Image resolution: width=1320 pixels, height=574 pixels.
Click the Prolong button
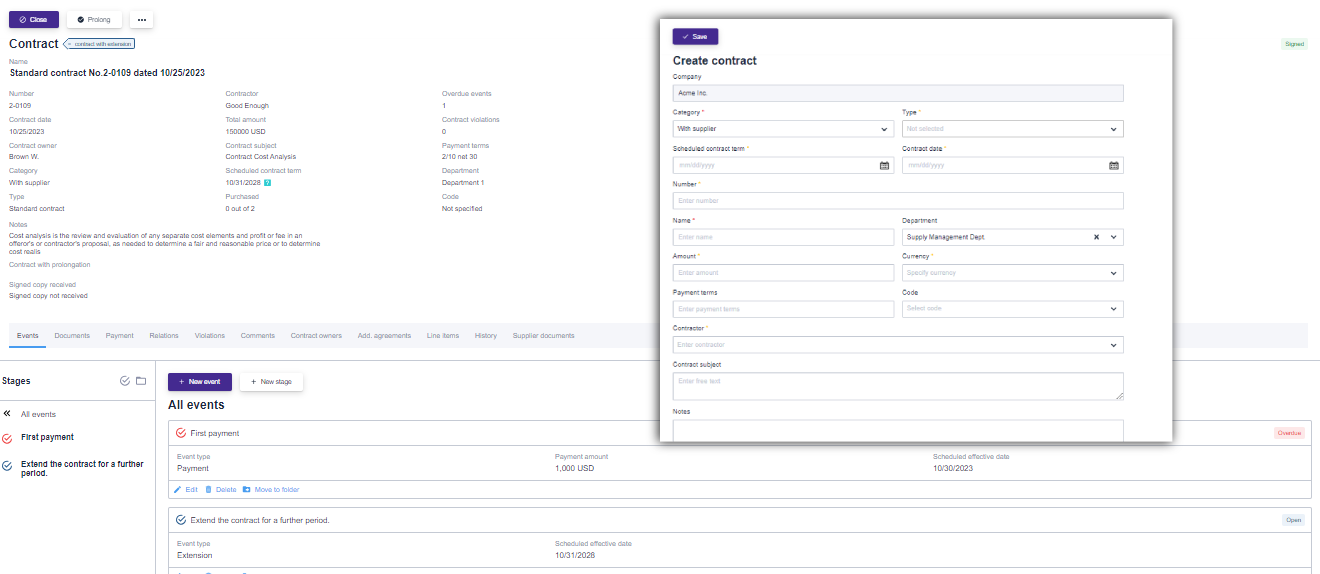94,19
